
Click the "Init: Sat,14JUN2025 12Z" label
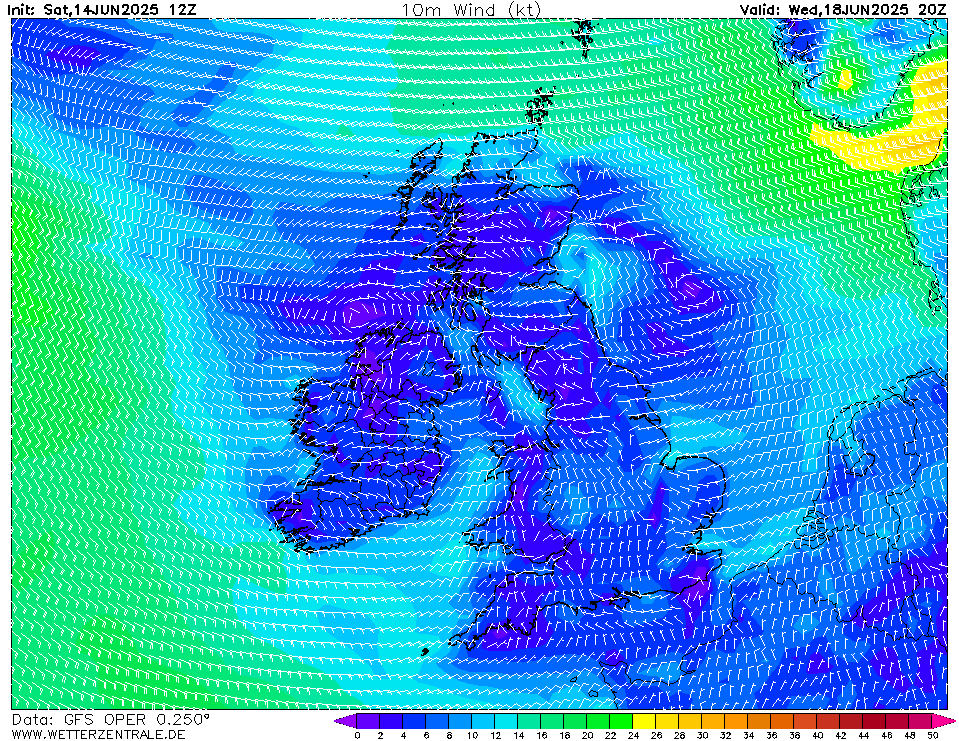[x=102, y=10]
